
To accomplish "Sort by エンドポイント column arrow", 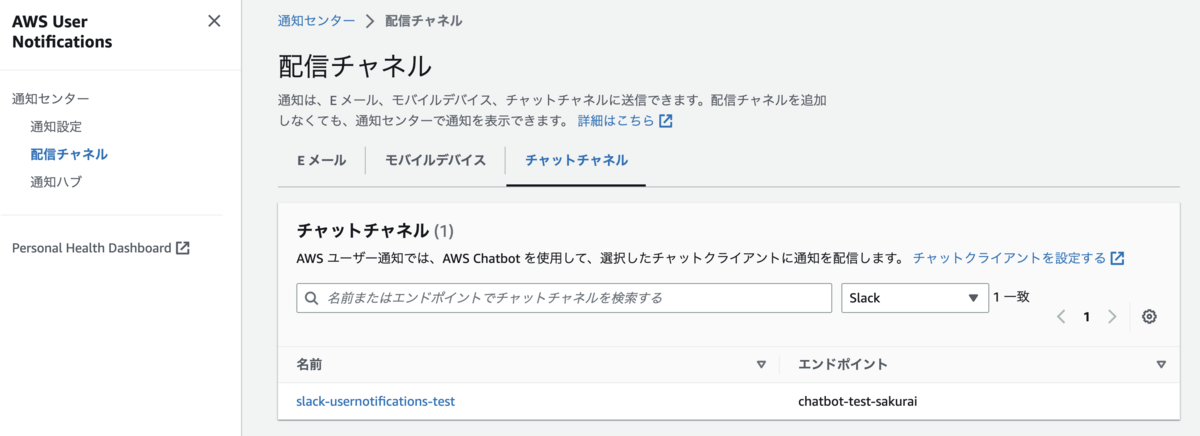I will (1161, 365).
